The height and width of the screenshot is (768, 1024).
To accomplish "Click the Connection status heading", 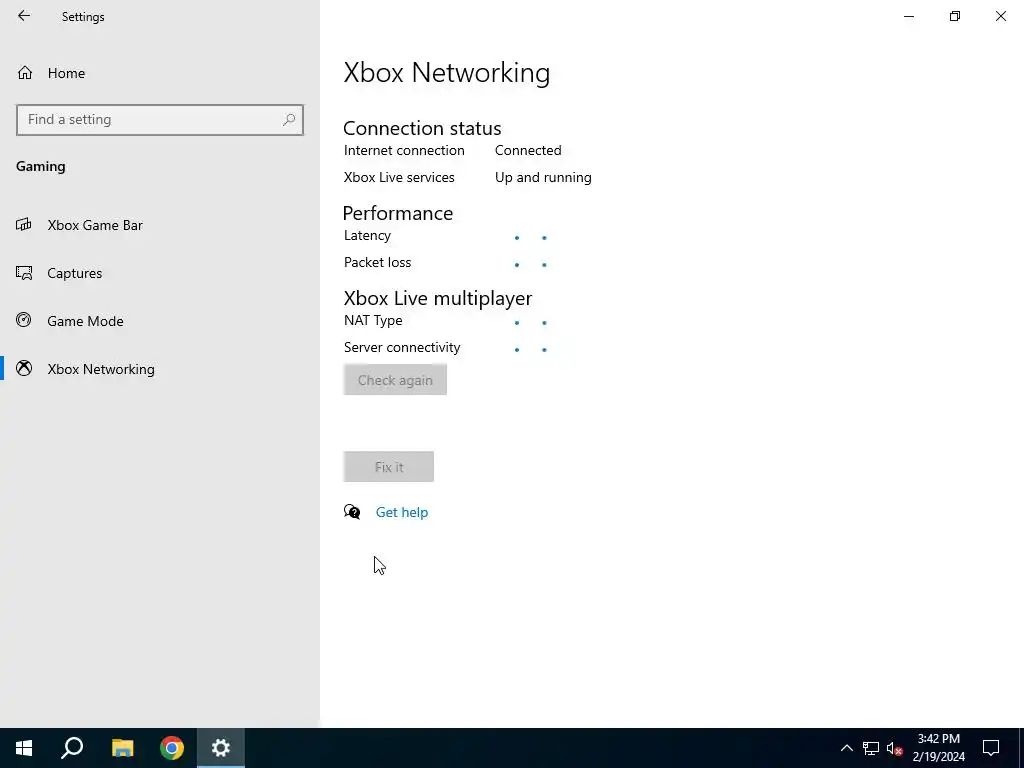I will pos(422,128).
